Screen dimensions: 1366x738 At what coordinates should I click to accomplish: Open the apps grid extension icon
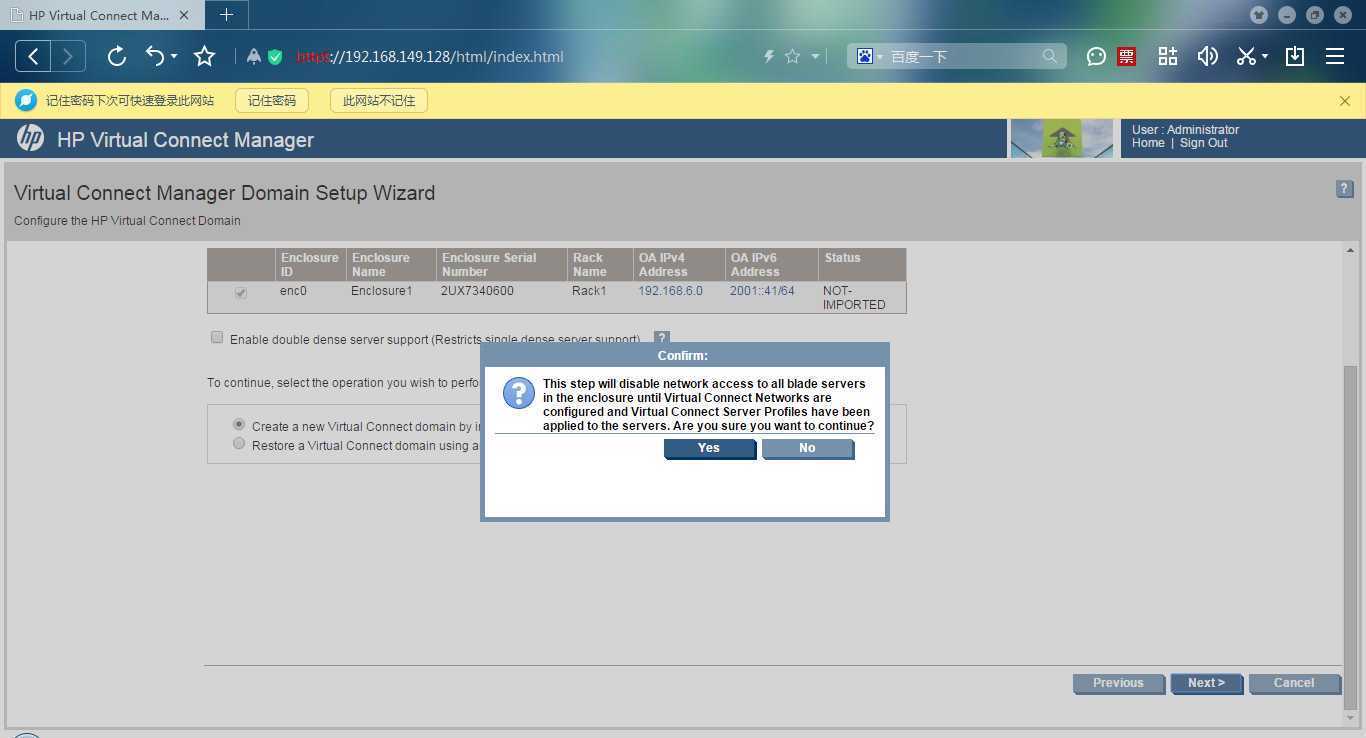[x=1168, y=57]
